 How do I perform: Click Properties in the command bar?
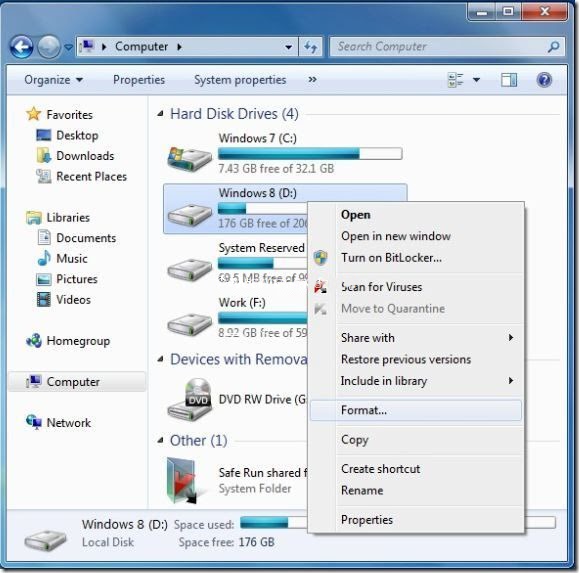(x=139, y=80)
